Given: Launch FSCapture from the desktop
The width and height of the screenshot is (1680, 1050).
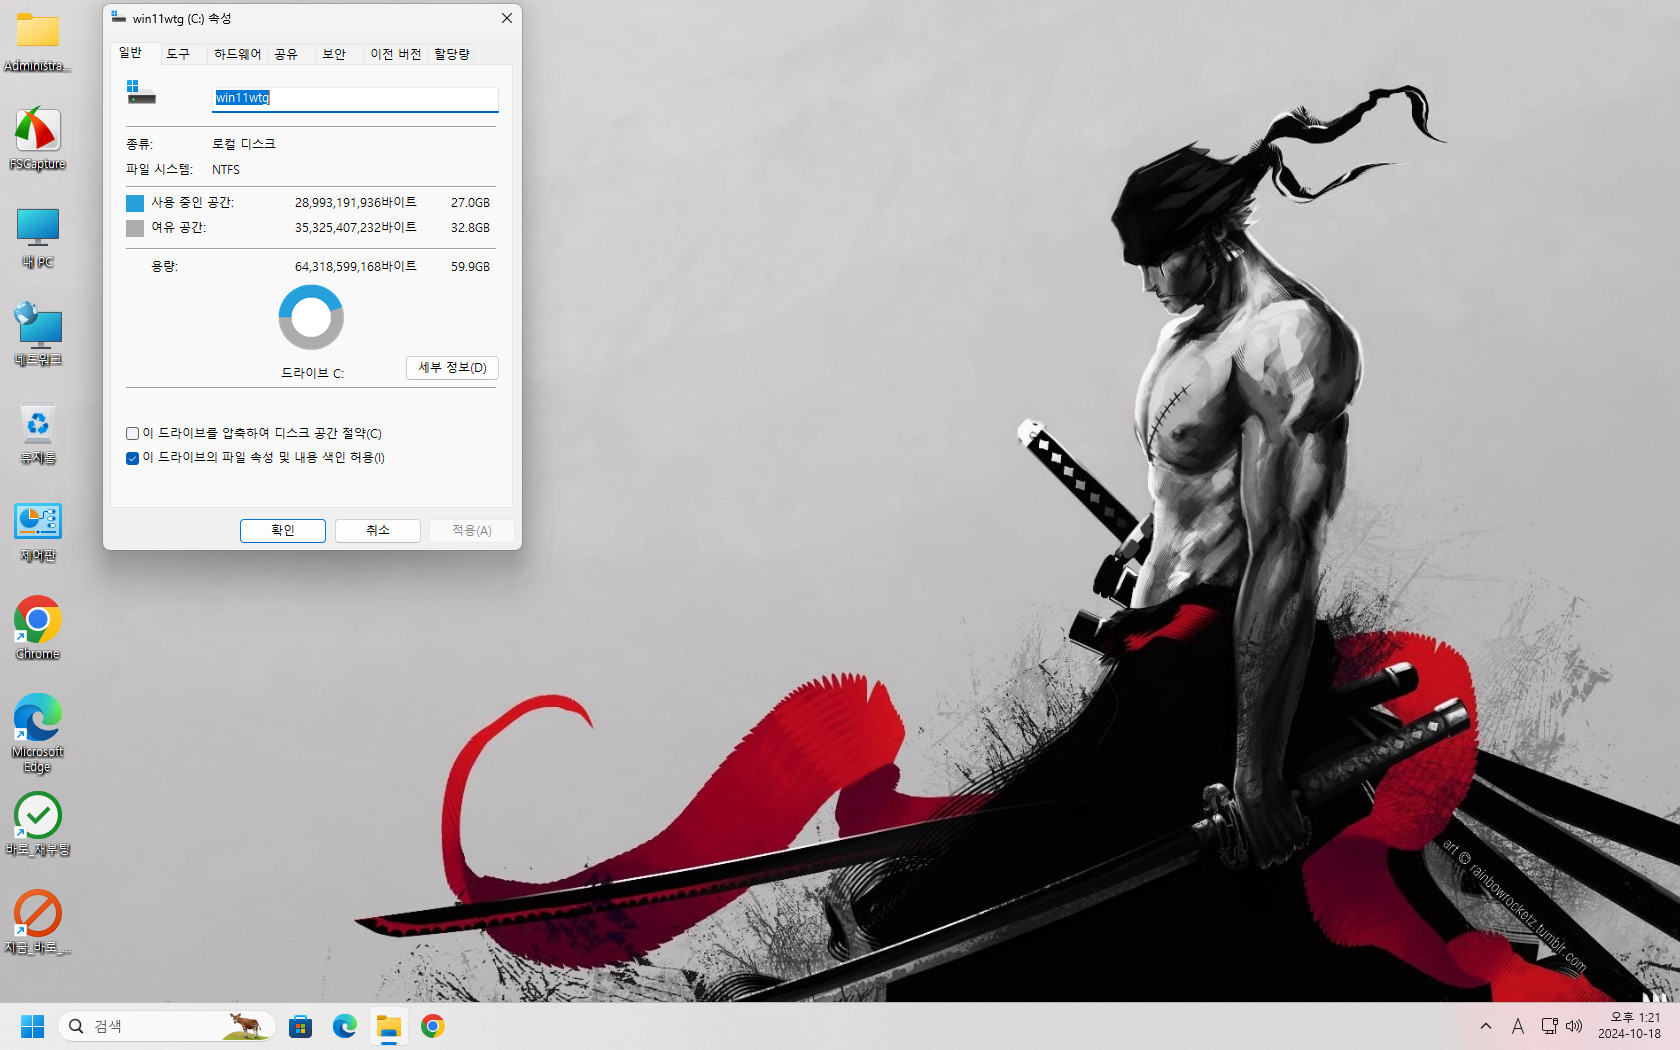Looking at the screenshot, I should click(x=38, y=139).
